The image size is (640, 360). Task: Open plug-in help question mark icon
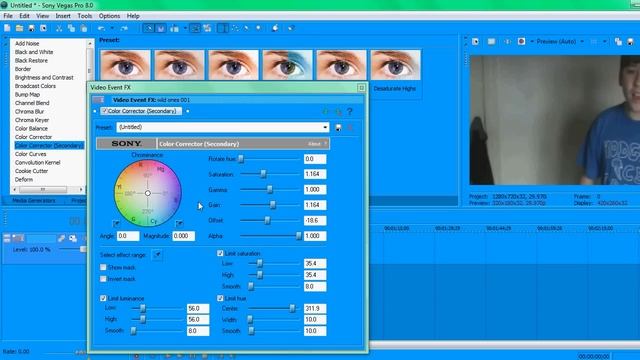point(350,111)
